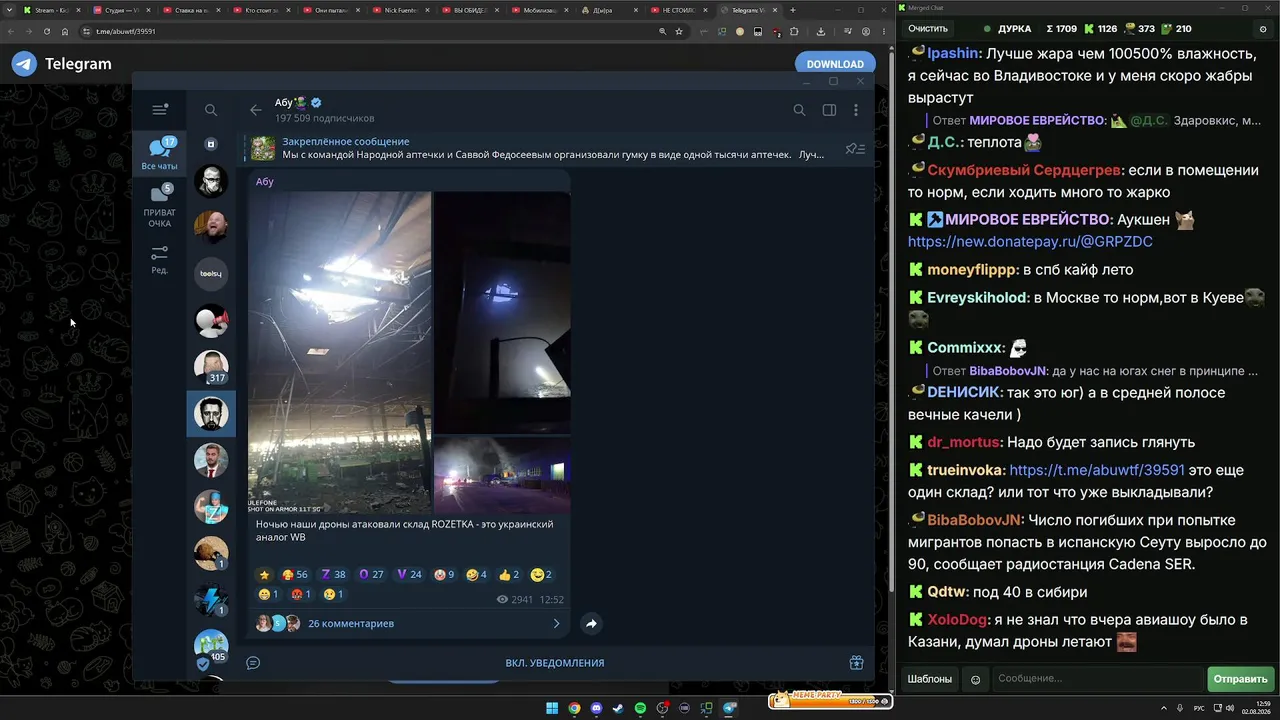
Task: Select the Все чаты folder
Action: pos(160,154)
